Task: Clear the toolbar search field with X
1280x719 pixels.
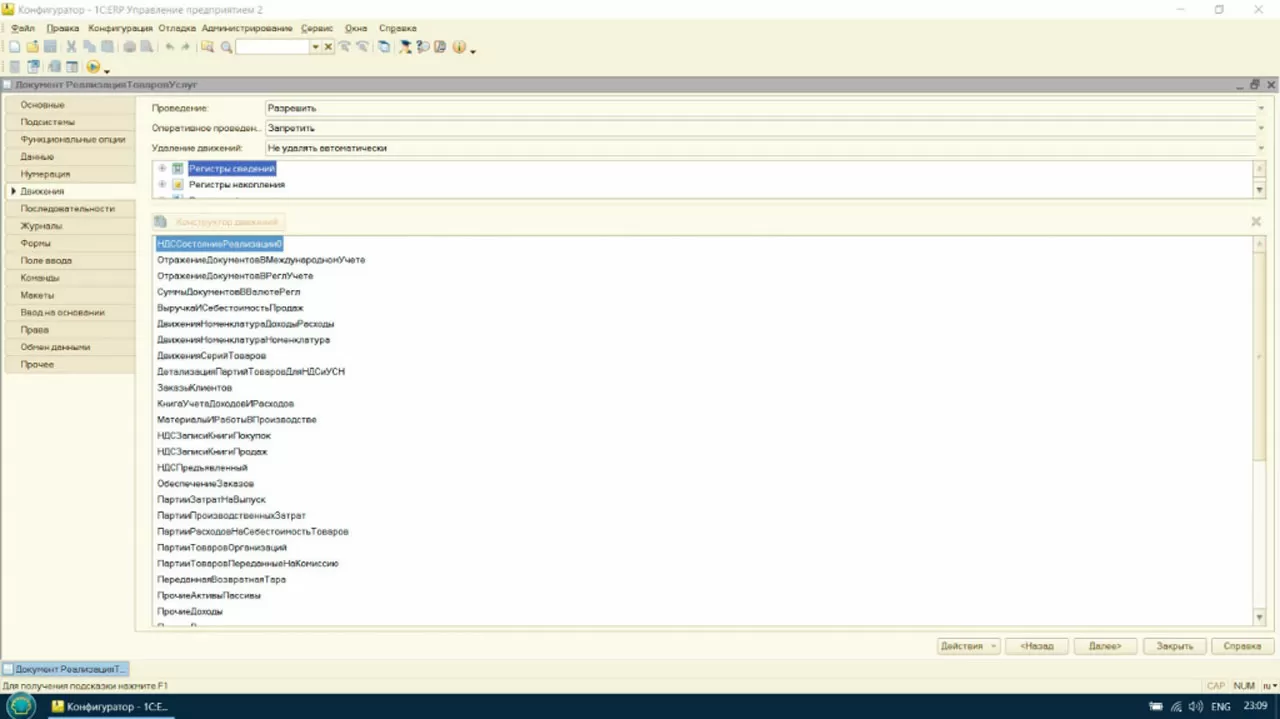Action: pyautogui.click(x=328, y=47)
